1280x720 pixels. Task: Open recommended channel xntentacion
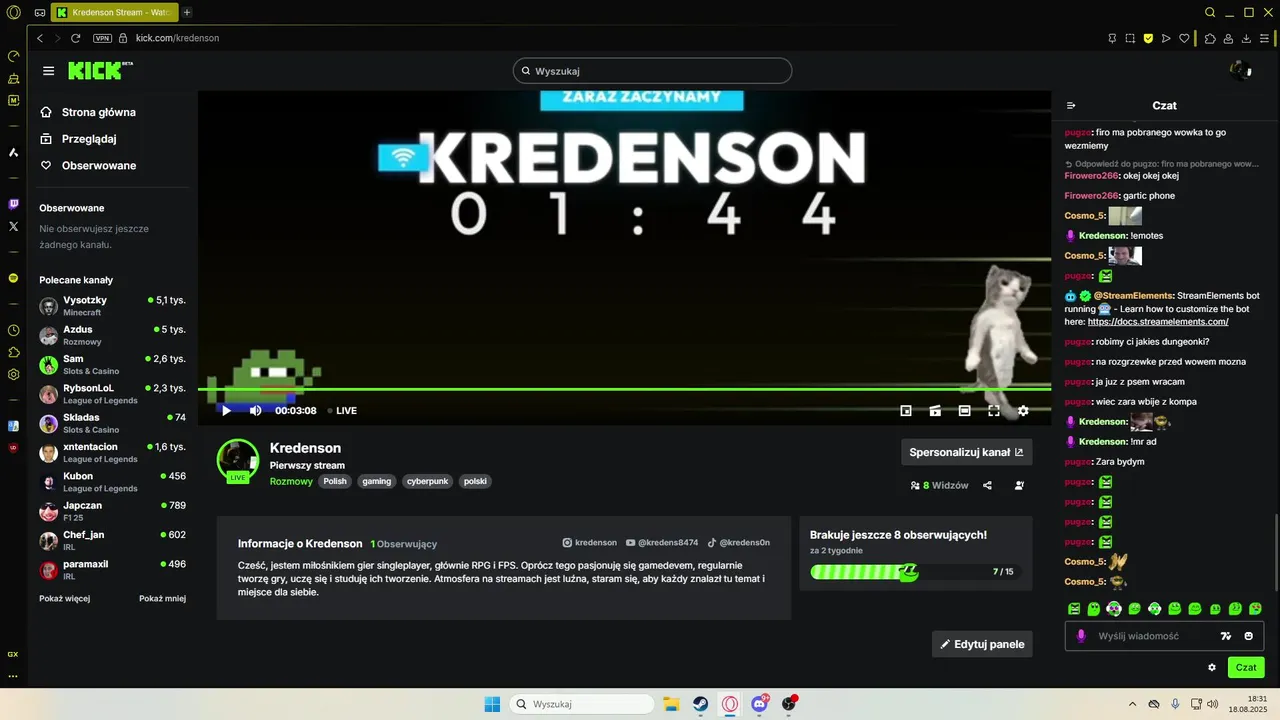coord(112,453)
